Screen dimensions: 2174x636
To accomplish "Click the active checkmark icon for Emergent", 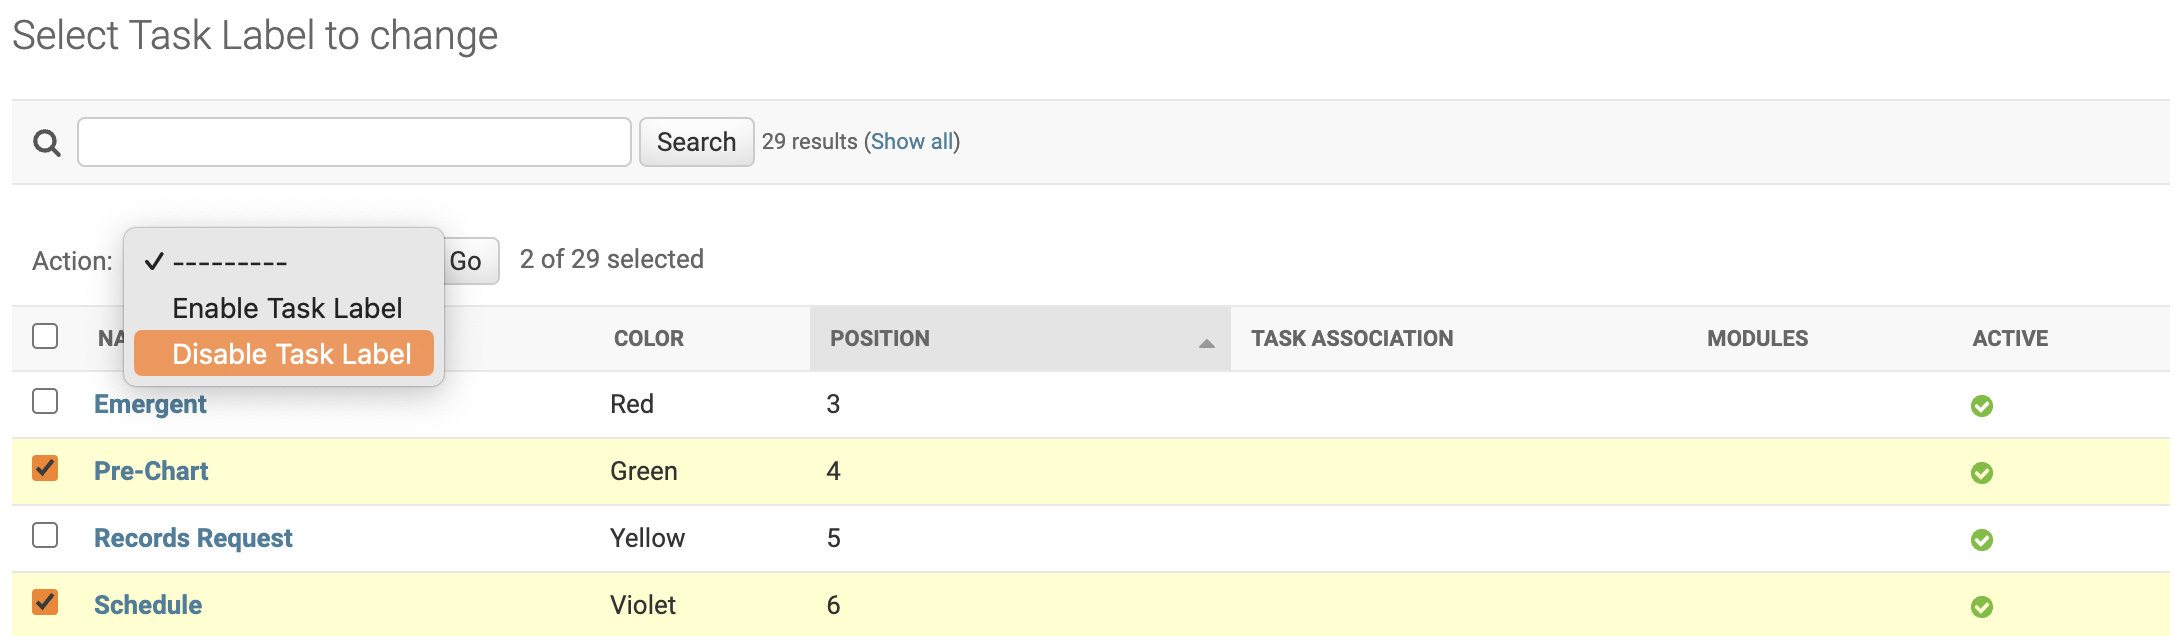I will 1981,406.
